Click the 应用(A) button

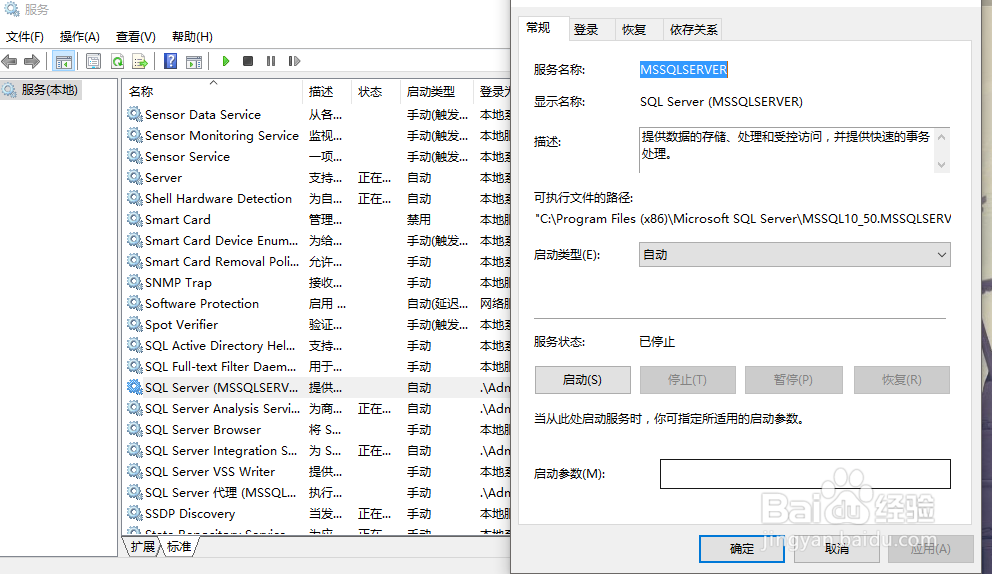click(931, 549)
